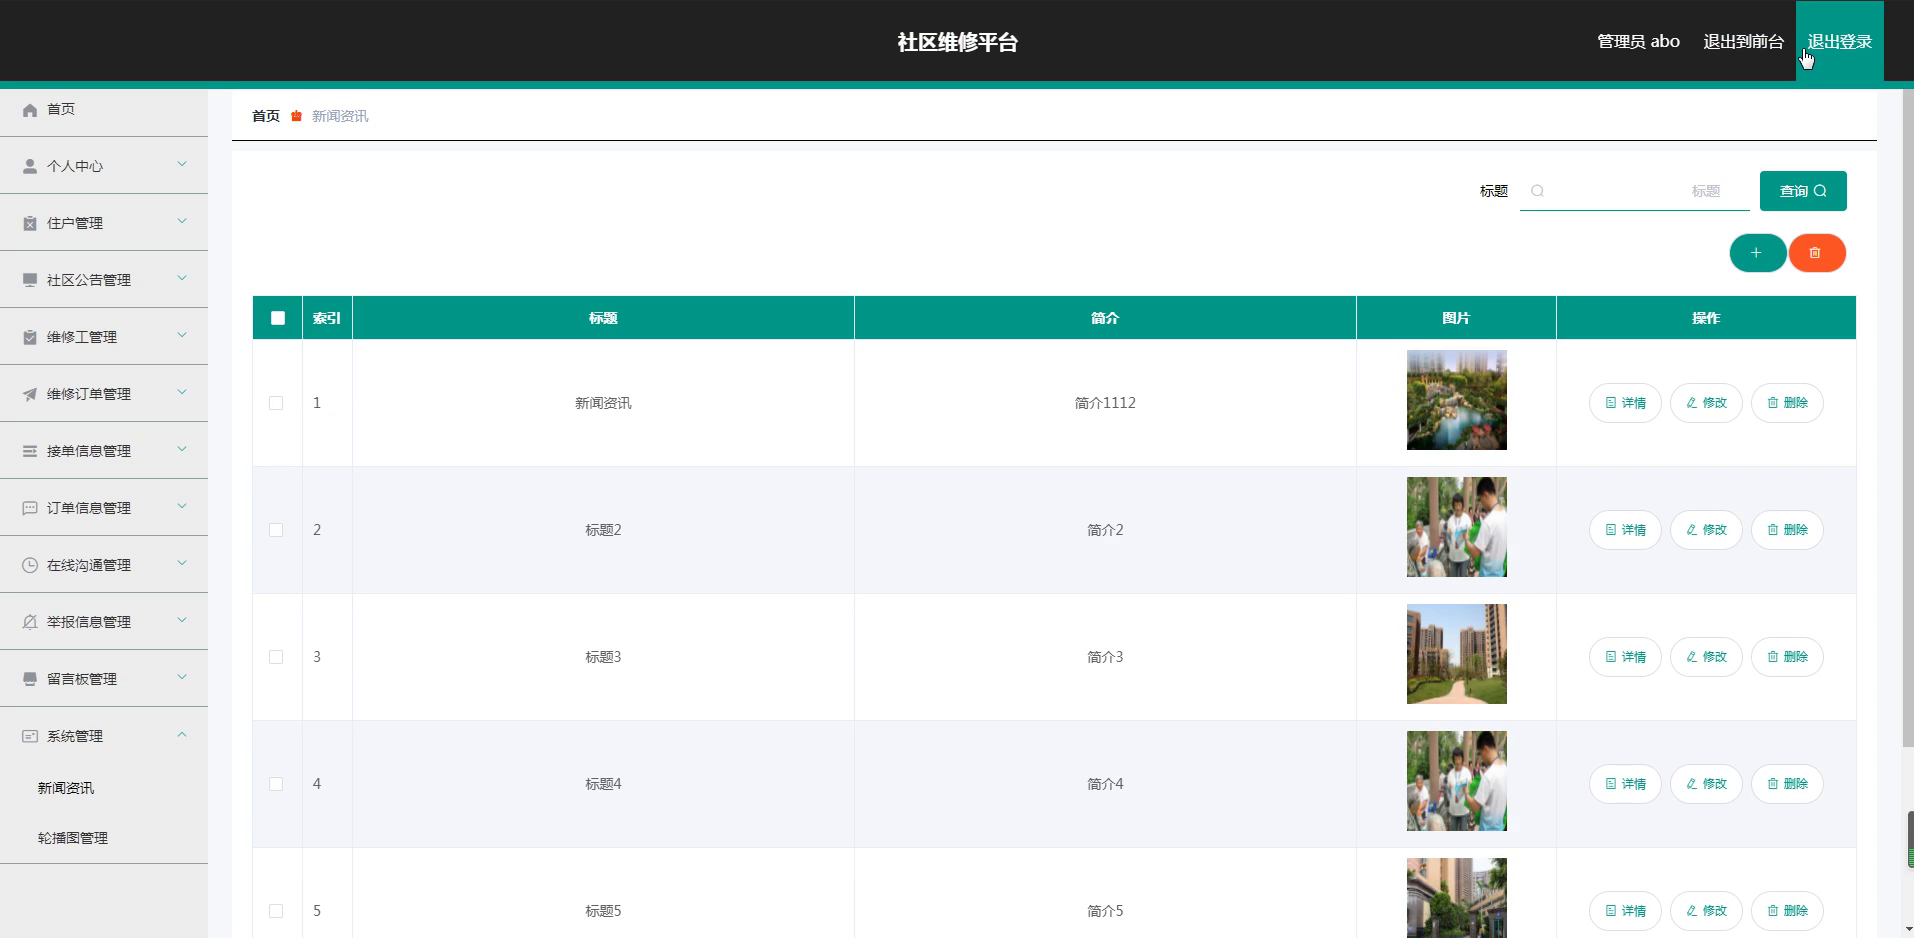The image size is (1914, 938).
Task: Open the thumbnail in row 标题4
Action: (1456, 781)
